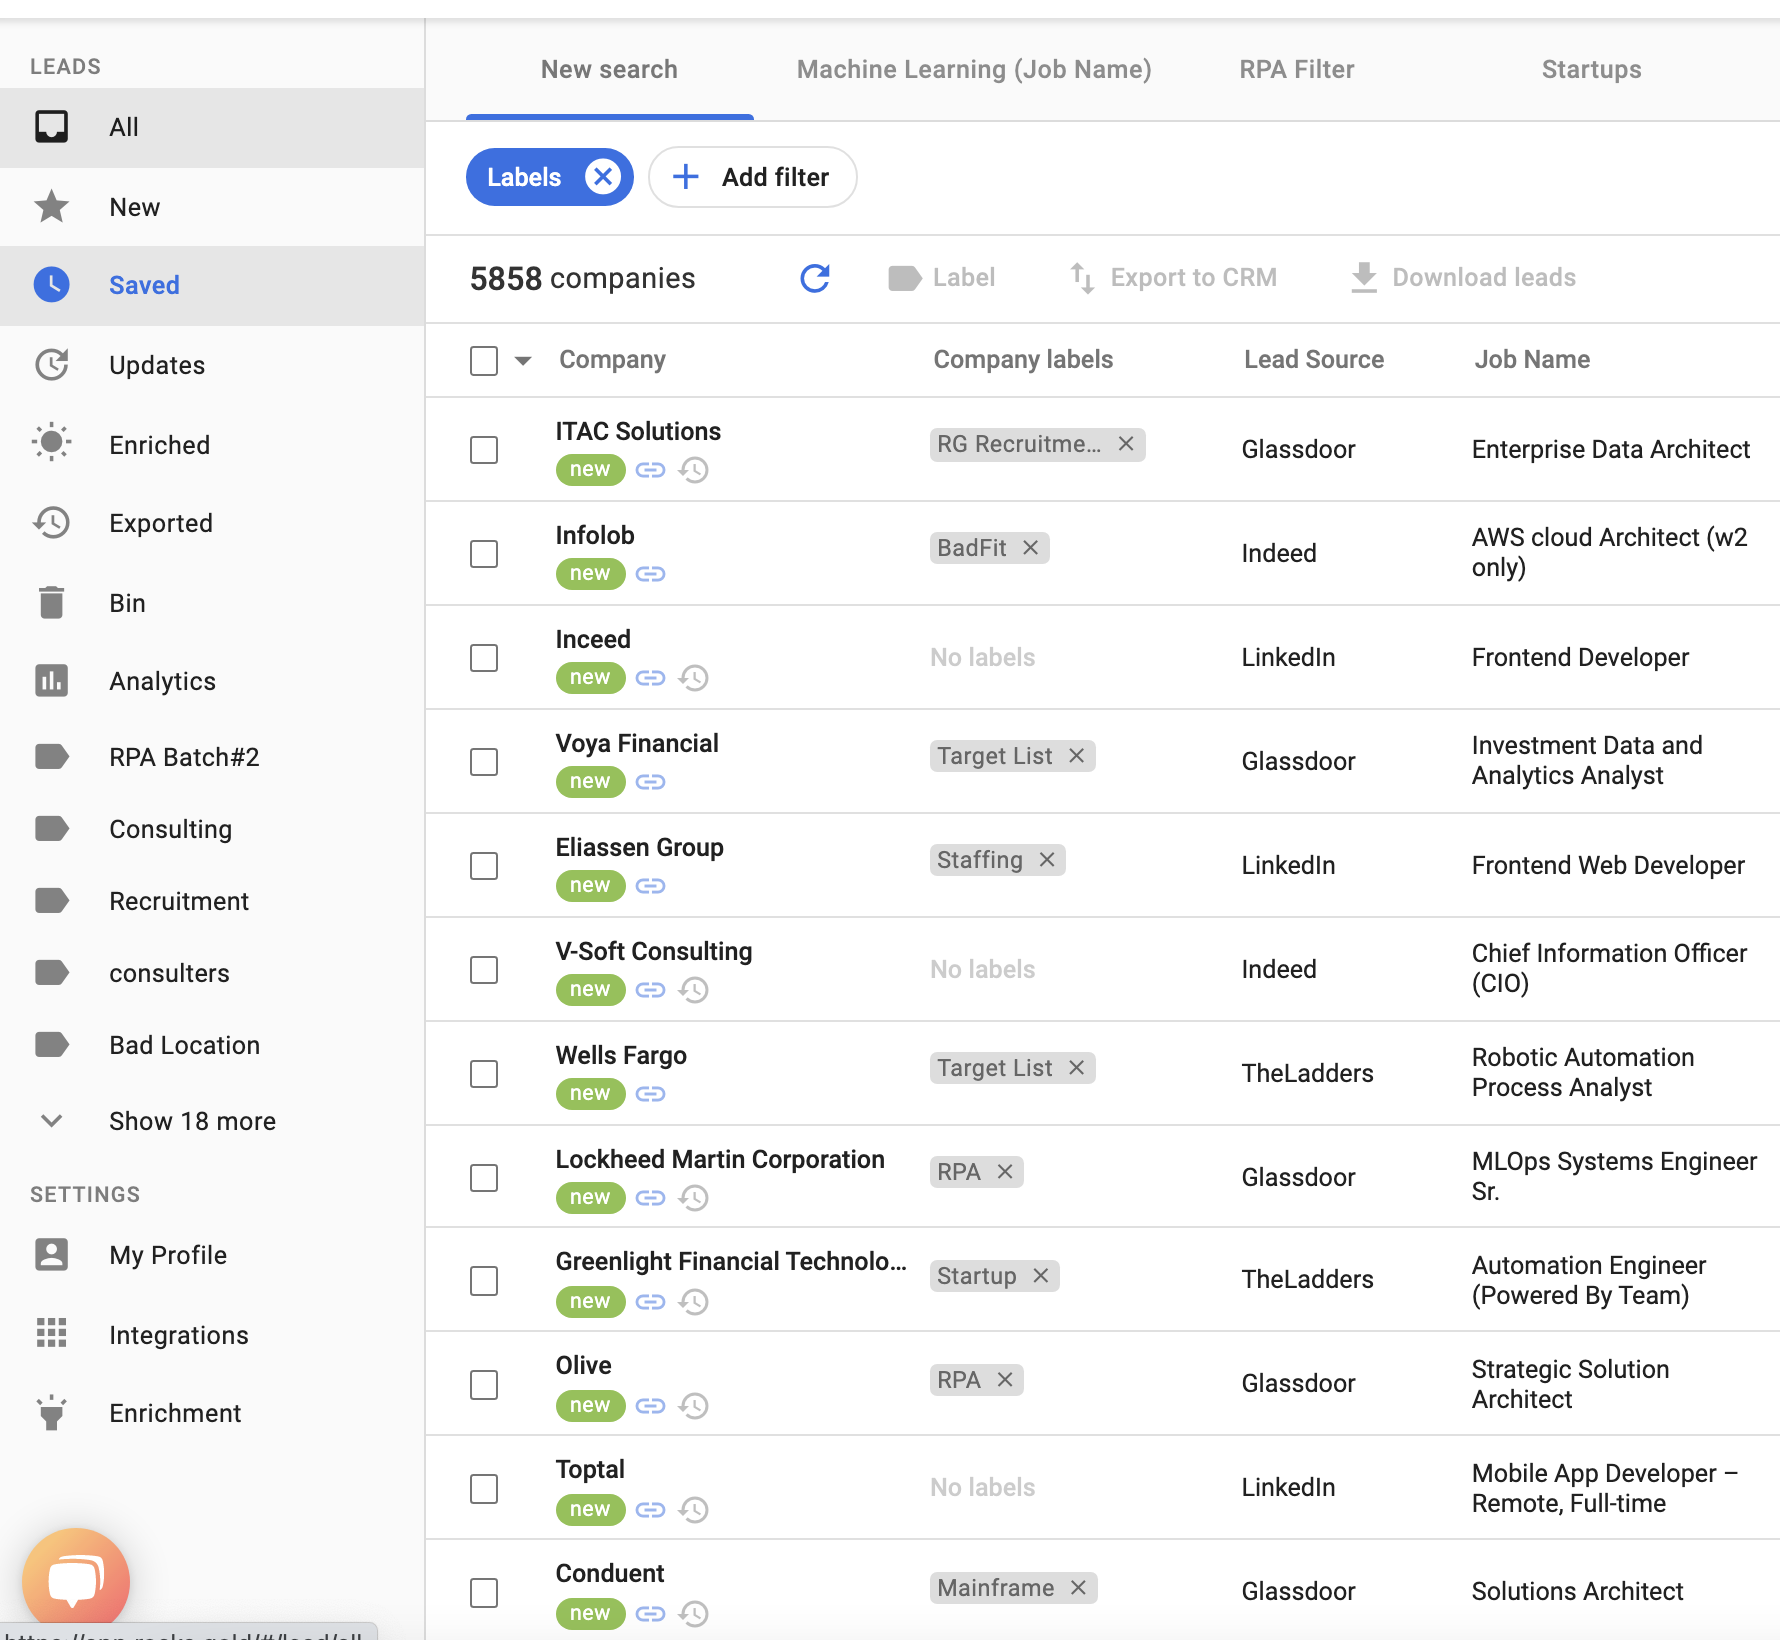Viewport: 1780px width, 1640px height.
Task: Remove Startup label from Greenlight Financial
Action: click(1041, 1276)
